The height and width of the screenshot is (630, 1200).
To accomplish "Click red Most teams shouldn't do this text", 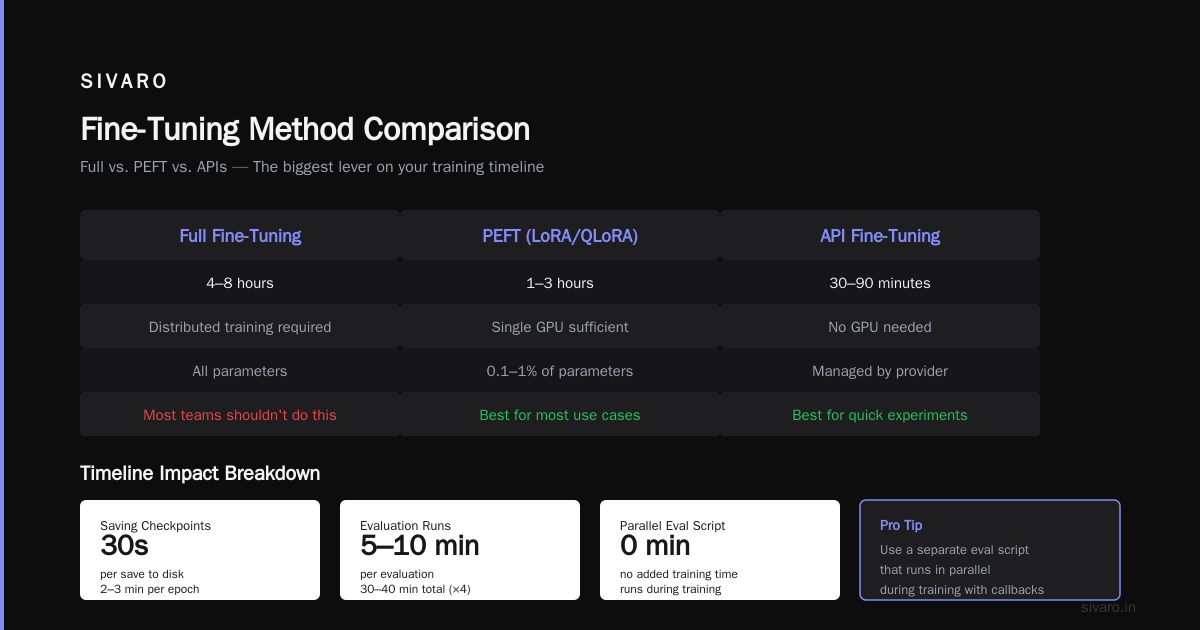I will (x=240, y=415).
